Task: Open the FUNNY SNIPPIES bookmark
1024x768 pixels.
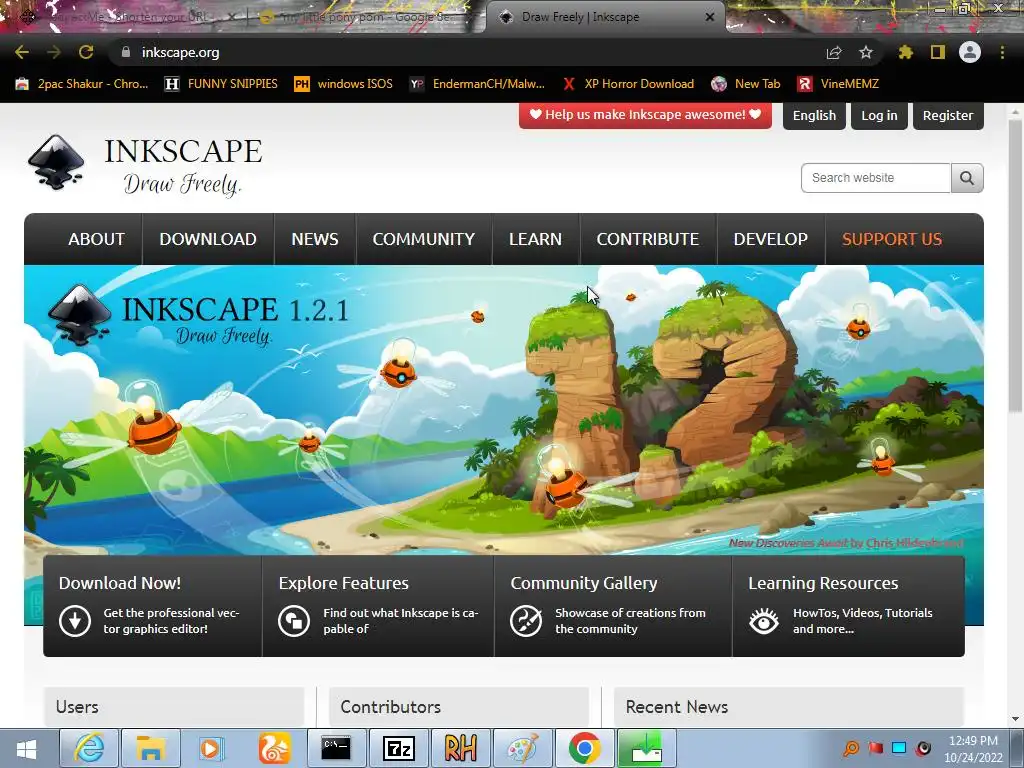Action: tap(221, 84)
